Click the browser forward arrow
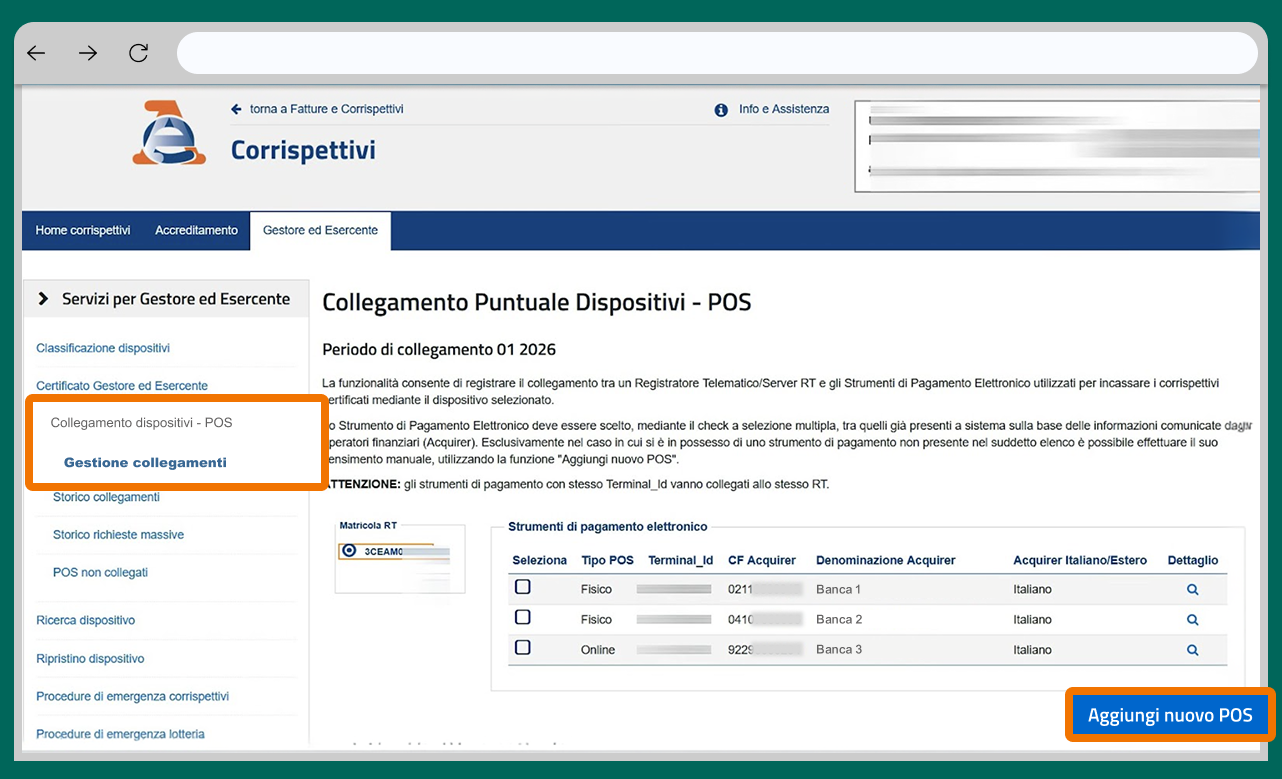The width and height of the screenshot is (1282, 779). point(88,53)
